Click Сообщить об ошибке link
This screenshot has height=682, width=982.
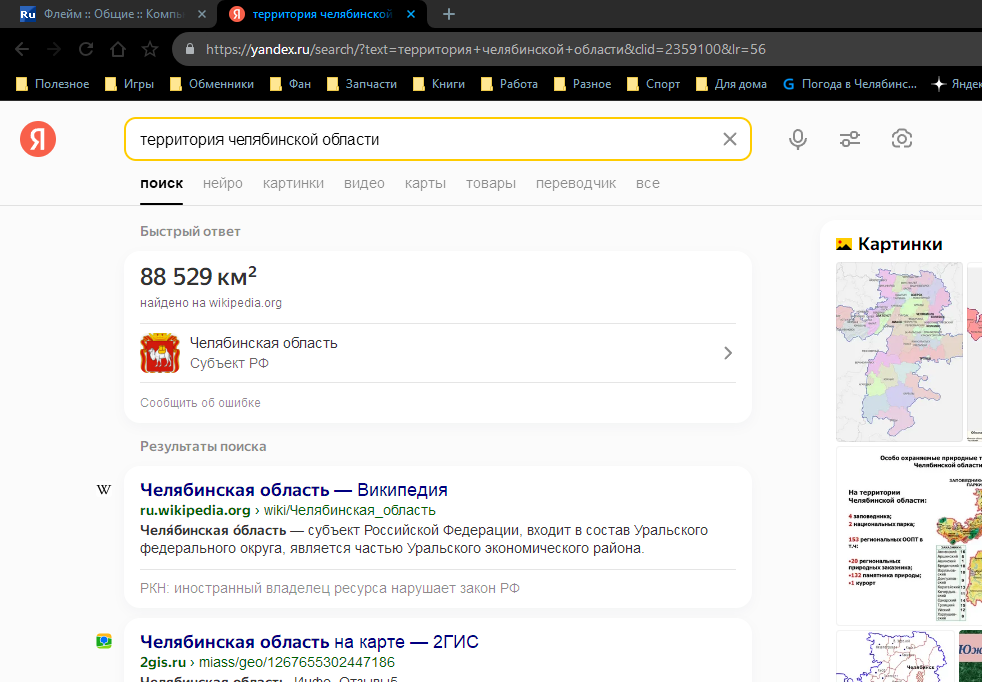pyautogui.click(x=200, y=403)
